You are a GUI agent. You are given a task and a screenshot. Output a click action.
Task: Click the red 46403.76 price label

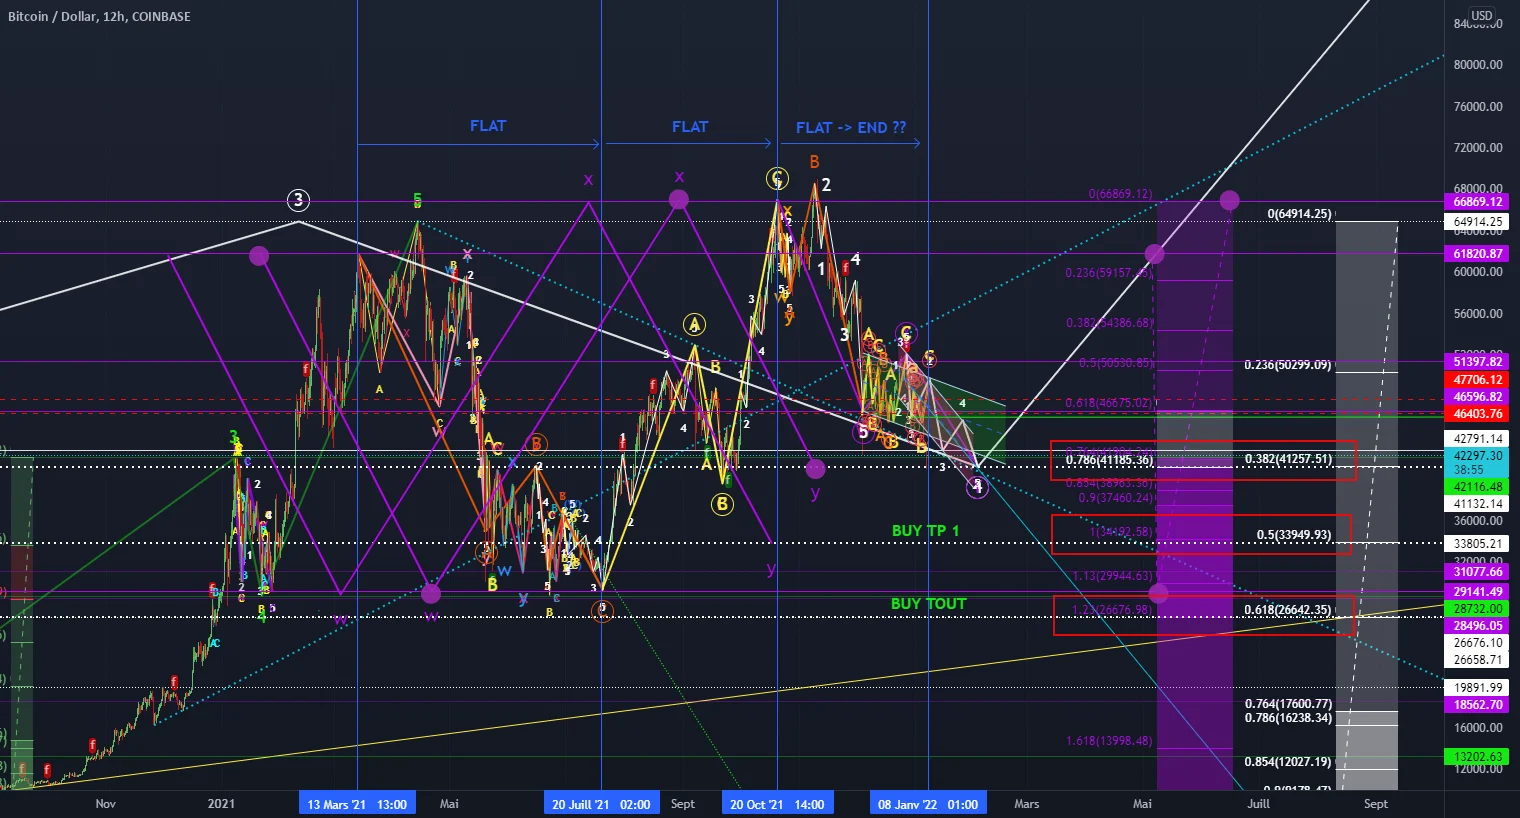[x=1478, y=414]
